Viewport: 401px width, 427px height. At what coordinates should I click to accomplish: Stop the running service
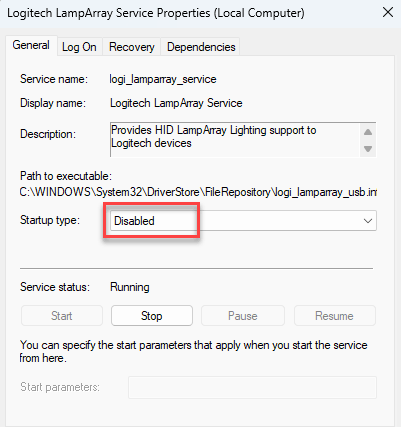(x=152, y=316)
